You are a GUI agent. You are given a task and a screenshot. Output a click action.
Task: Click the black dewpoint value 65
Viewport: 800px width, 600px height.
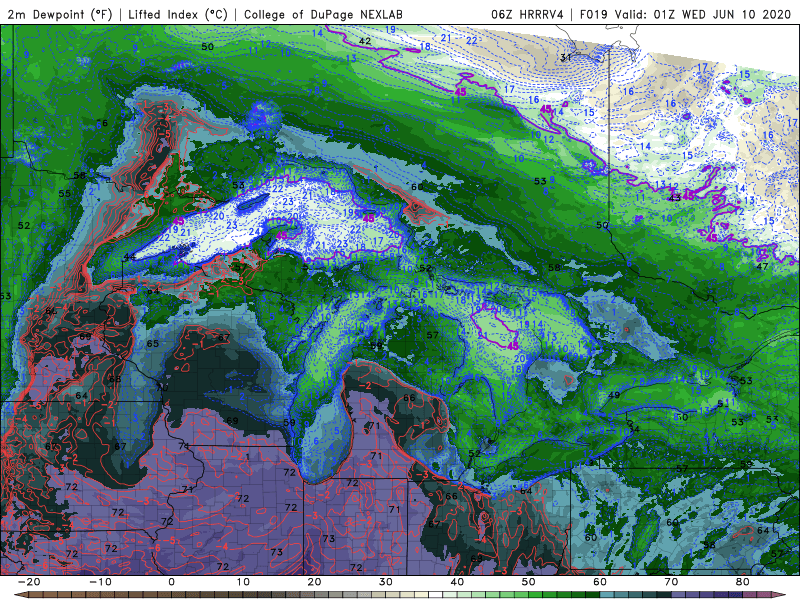click(153, 343)
